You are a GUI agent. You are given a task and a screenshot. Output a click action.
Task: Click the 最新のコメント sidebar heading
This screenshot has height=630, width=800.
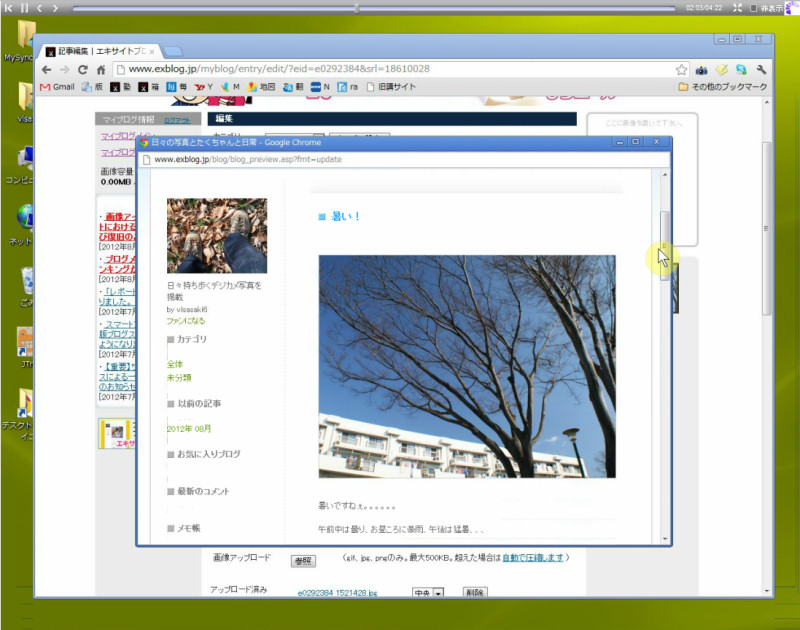[203, 491]
